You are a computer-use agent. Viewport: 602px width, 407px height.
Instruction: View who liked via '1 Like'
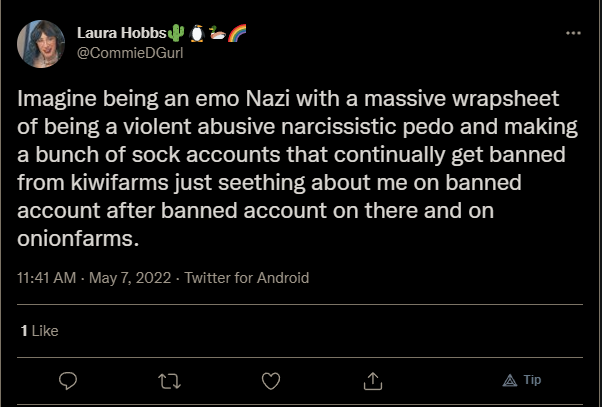(x=40, y=329)
